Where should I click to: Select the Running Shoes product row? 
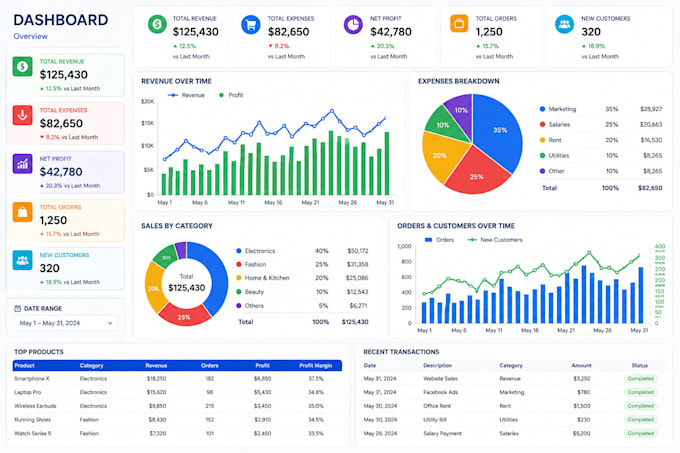177,420
